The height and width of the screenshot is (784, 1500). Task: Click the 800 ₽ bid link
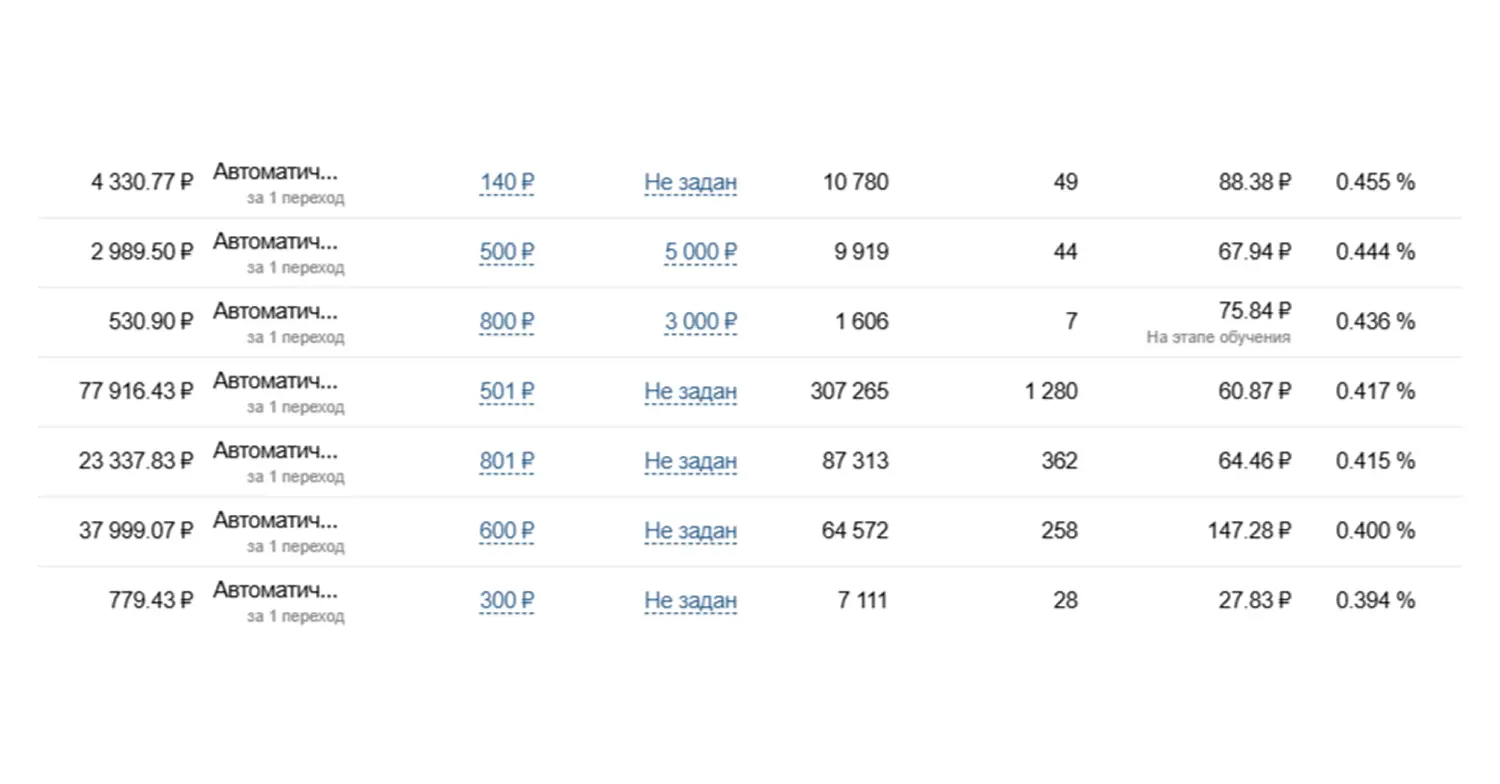click(507, 321)
